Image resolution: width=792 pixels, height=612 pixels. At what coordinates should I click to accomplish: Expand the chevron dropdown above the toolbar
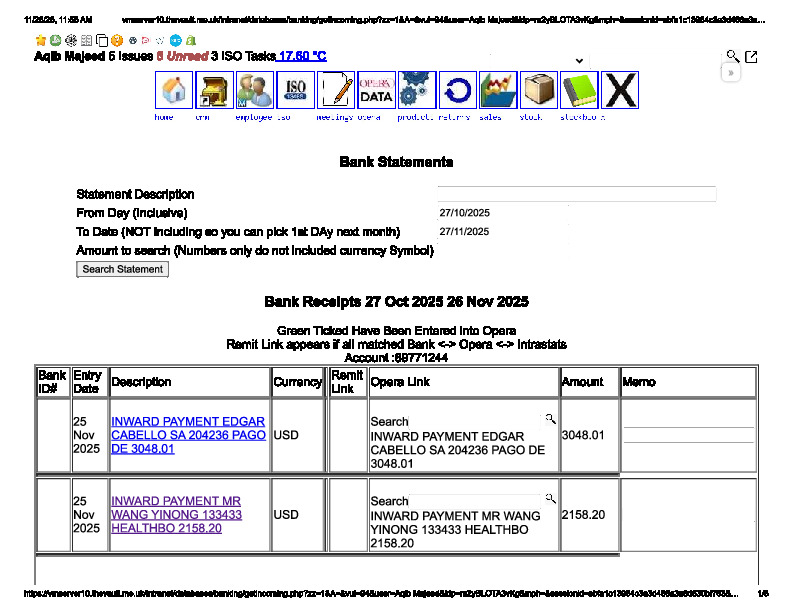tap(579, 61)
